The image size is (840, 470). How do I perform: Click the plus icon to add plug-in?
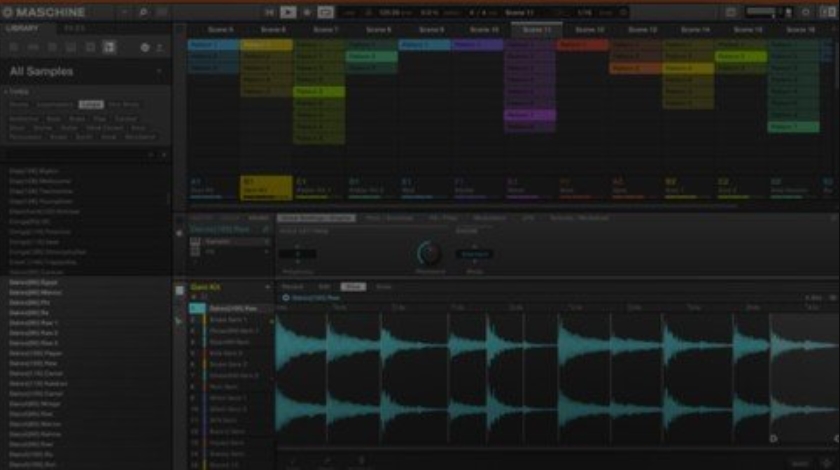pyautogui.click(x=195, y=262)
